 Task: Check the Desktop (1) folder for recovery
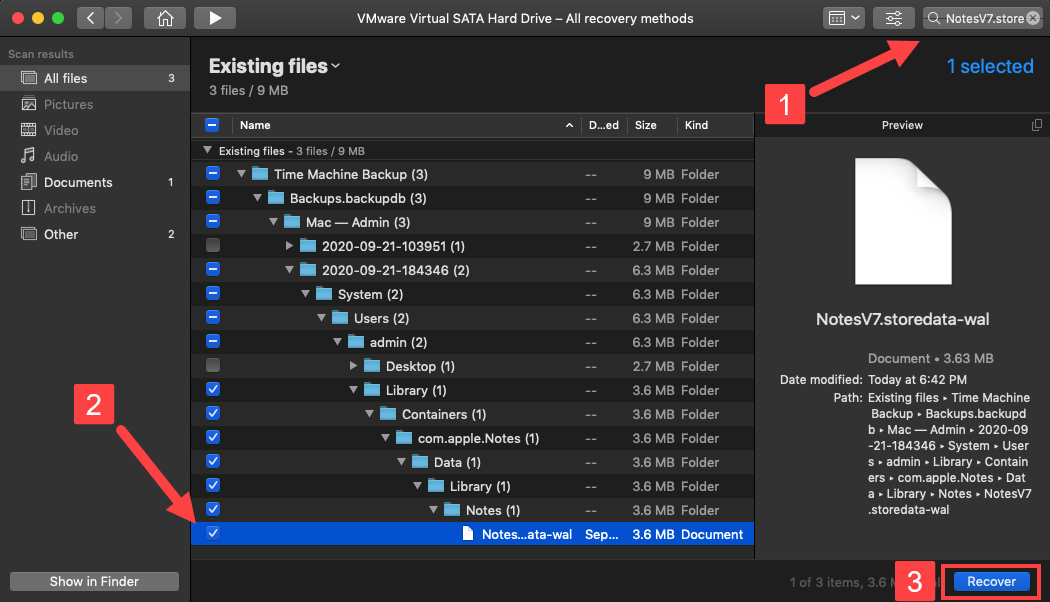[x=212, y=365]
